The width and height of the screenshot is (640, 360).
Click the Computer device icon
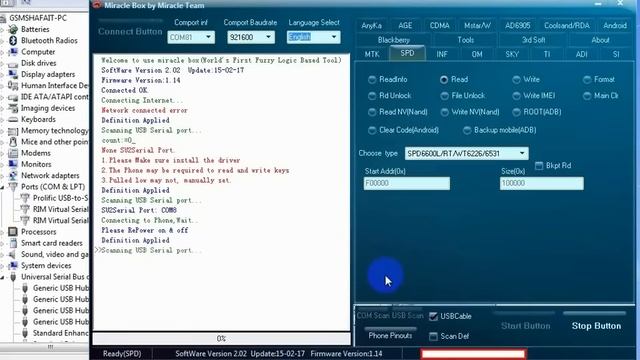(13, 52)
